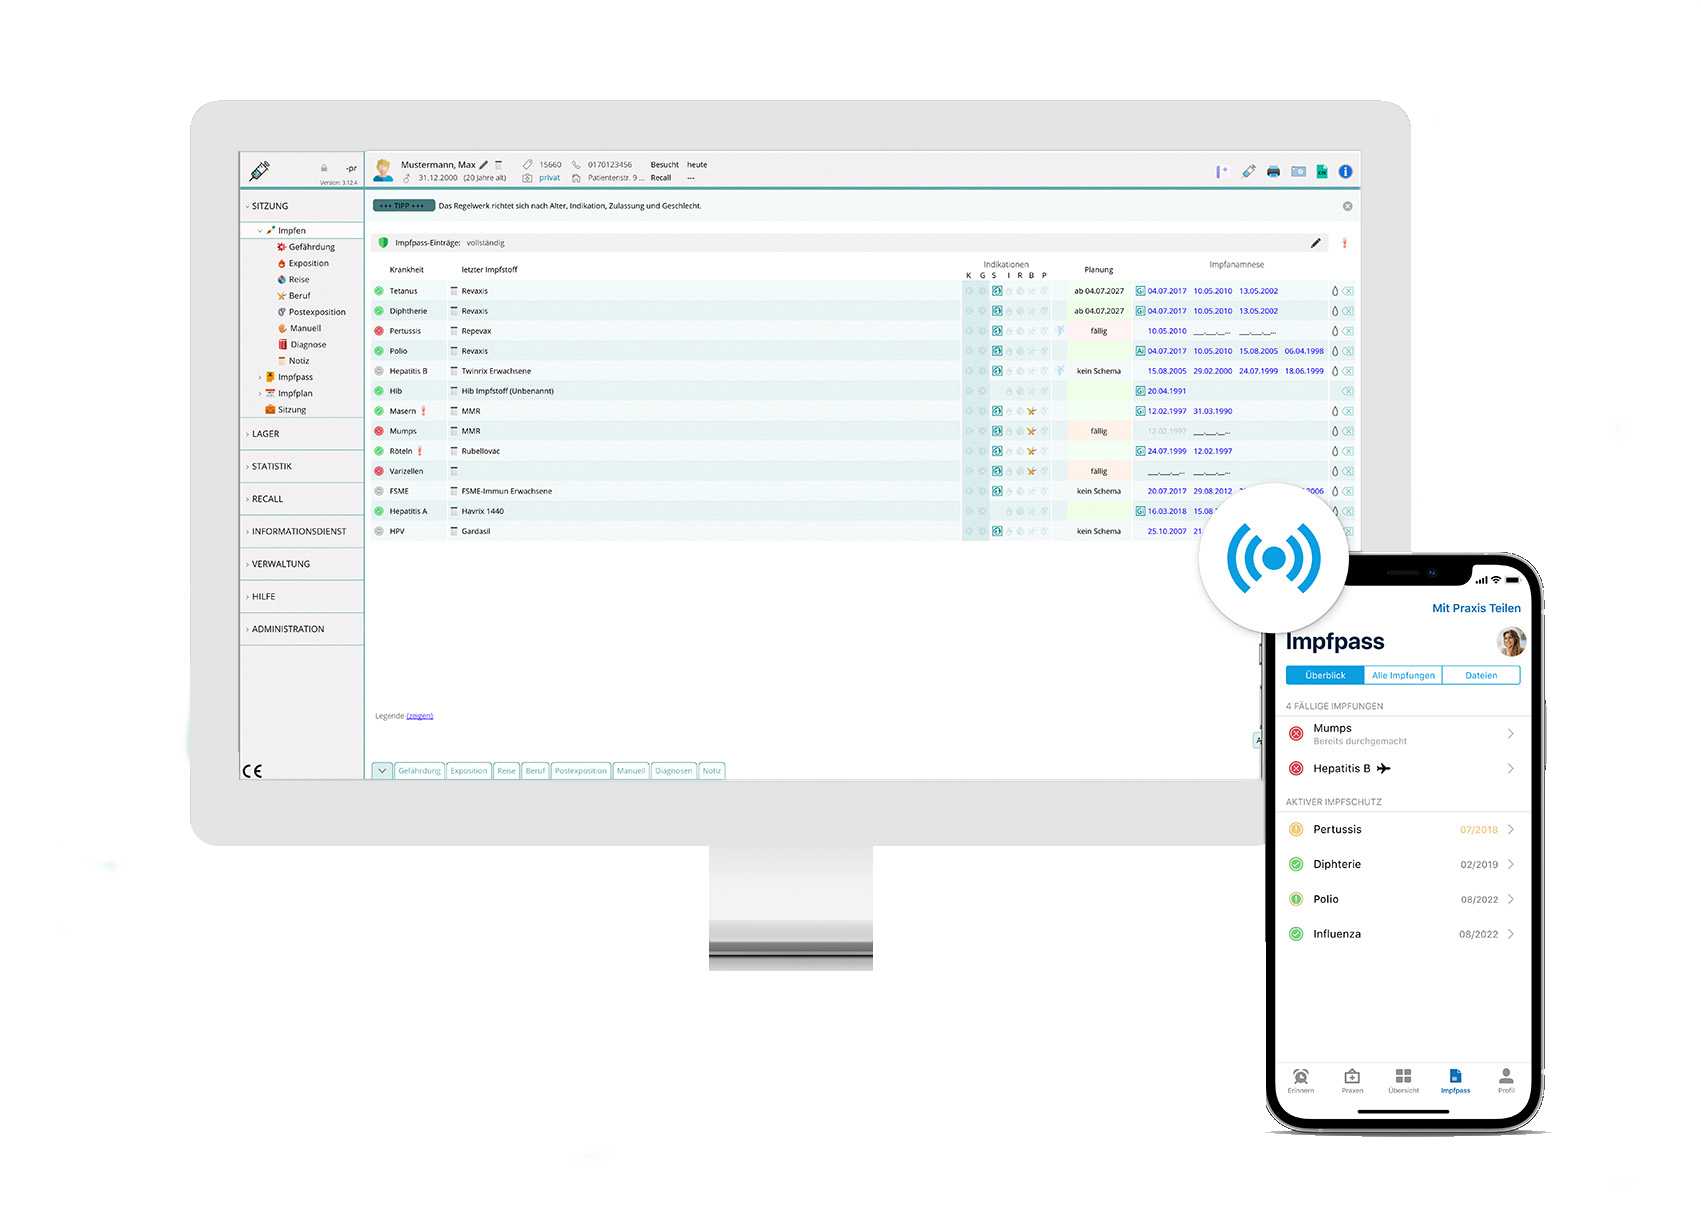This screenshot has width=1701, height=1221.
Task: Select the Postexposition icon under Impfen
Action: click(x=281, y=312)
